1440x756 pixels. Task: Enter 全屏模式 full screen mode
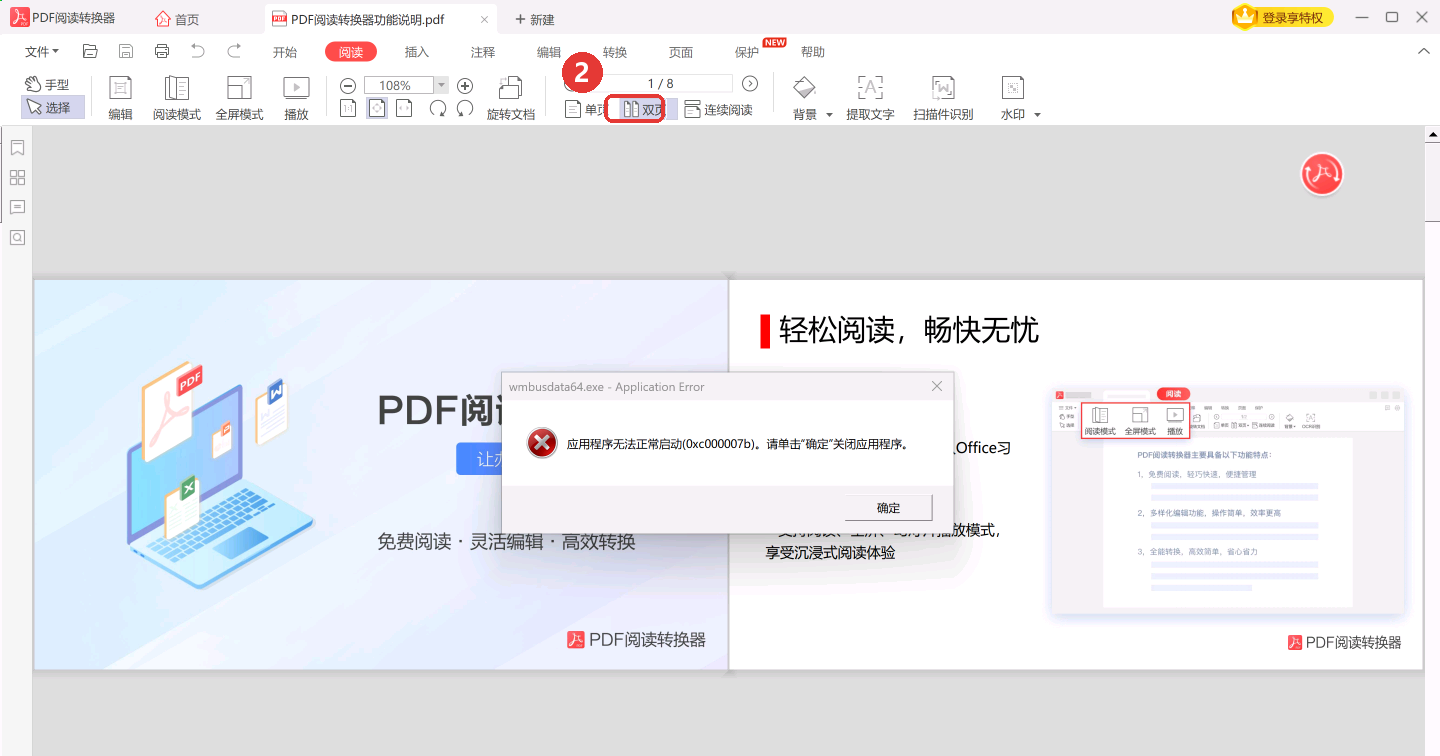click(239, 98)
